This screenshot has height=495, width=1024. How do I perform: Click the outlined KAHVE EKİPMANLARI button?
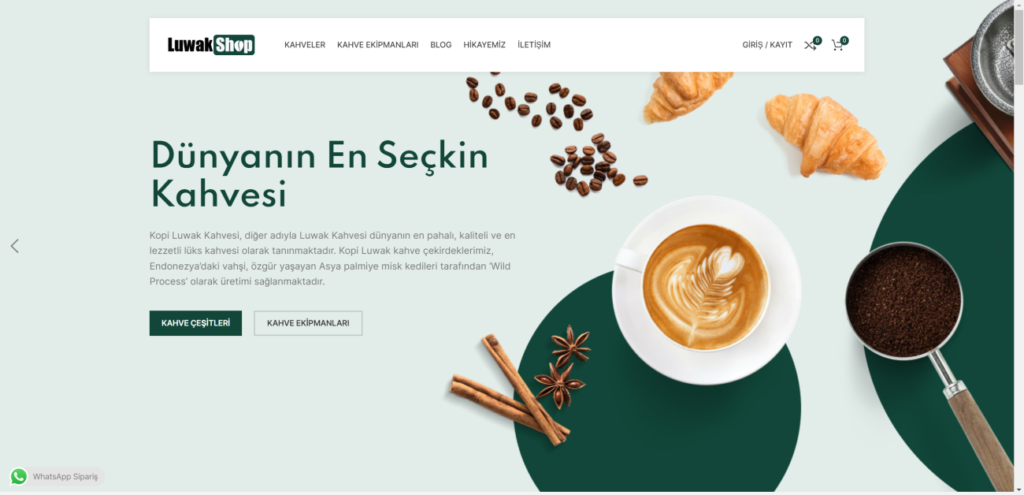click(x=308, y=323)
